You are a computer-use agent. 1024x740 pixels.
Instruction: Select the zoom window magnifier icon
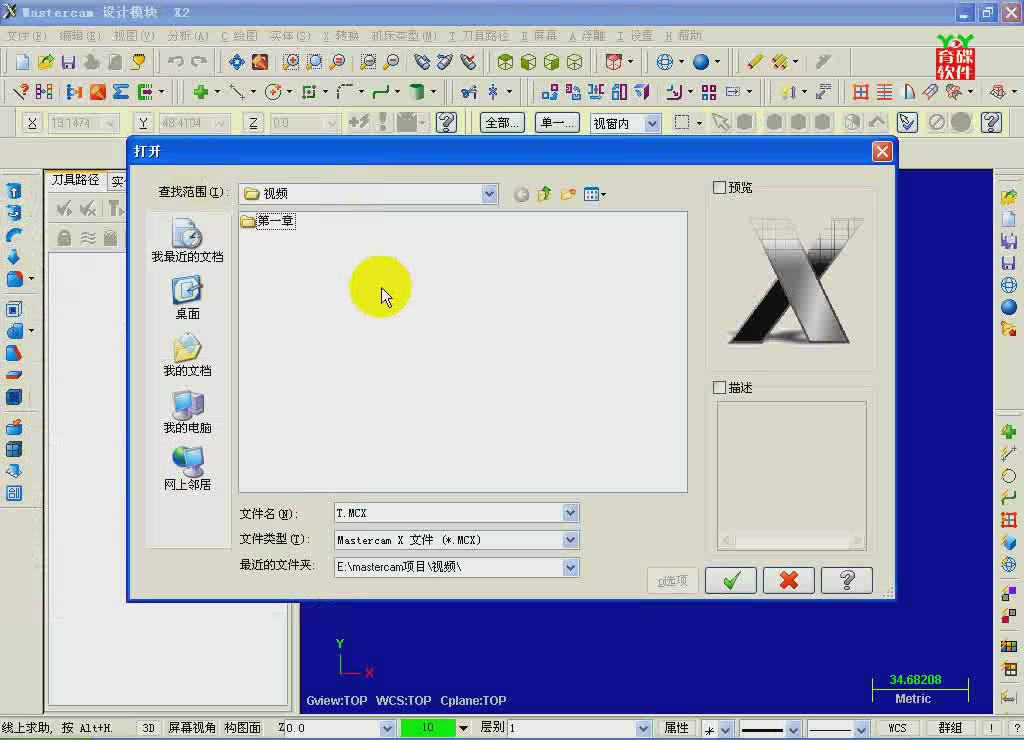(x=291, y=62)
